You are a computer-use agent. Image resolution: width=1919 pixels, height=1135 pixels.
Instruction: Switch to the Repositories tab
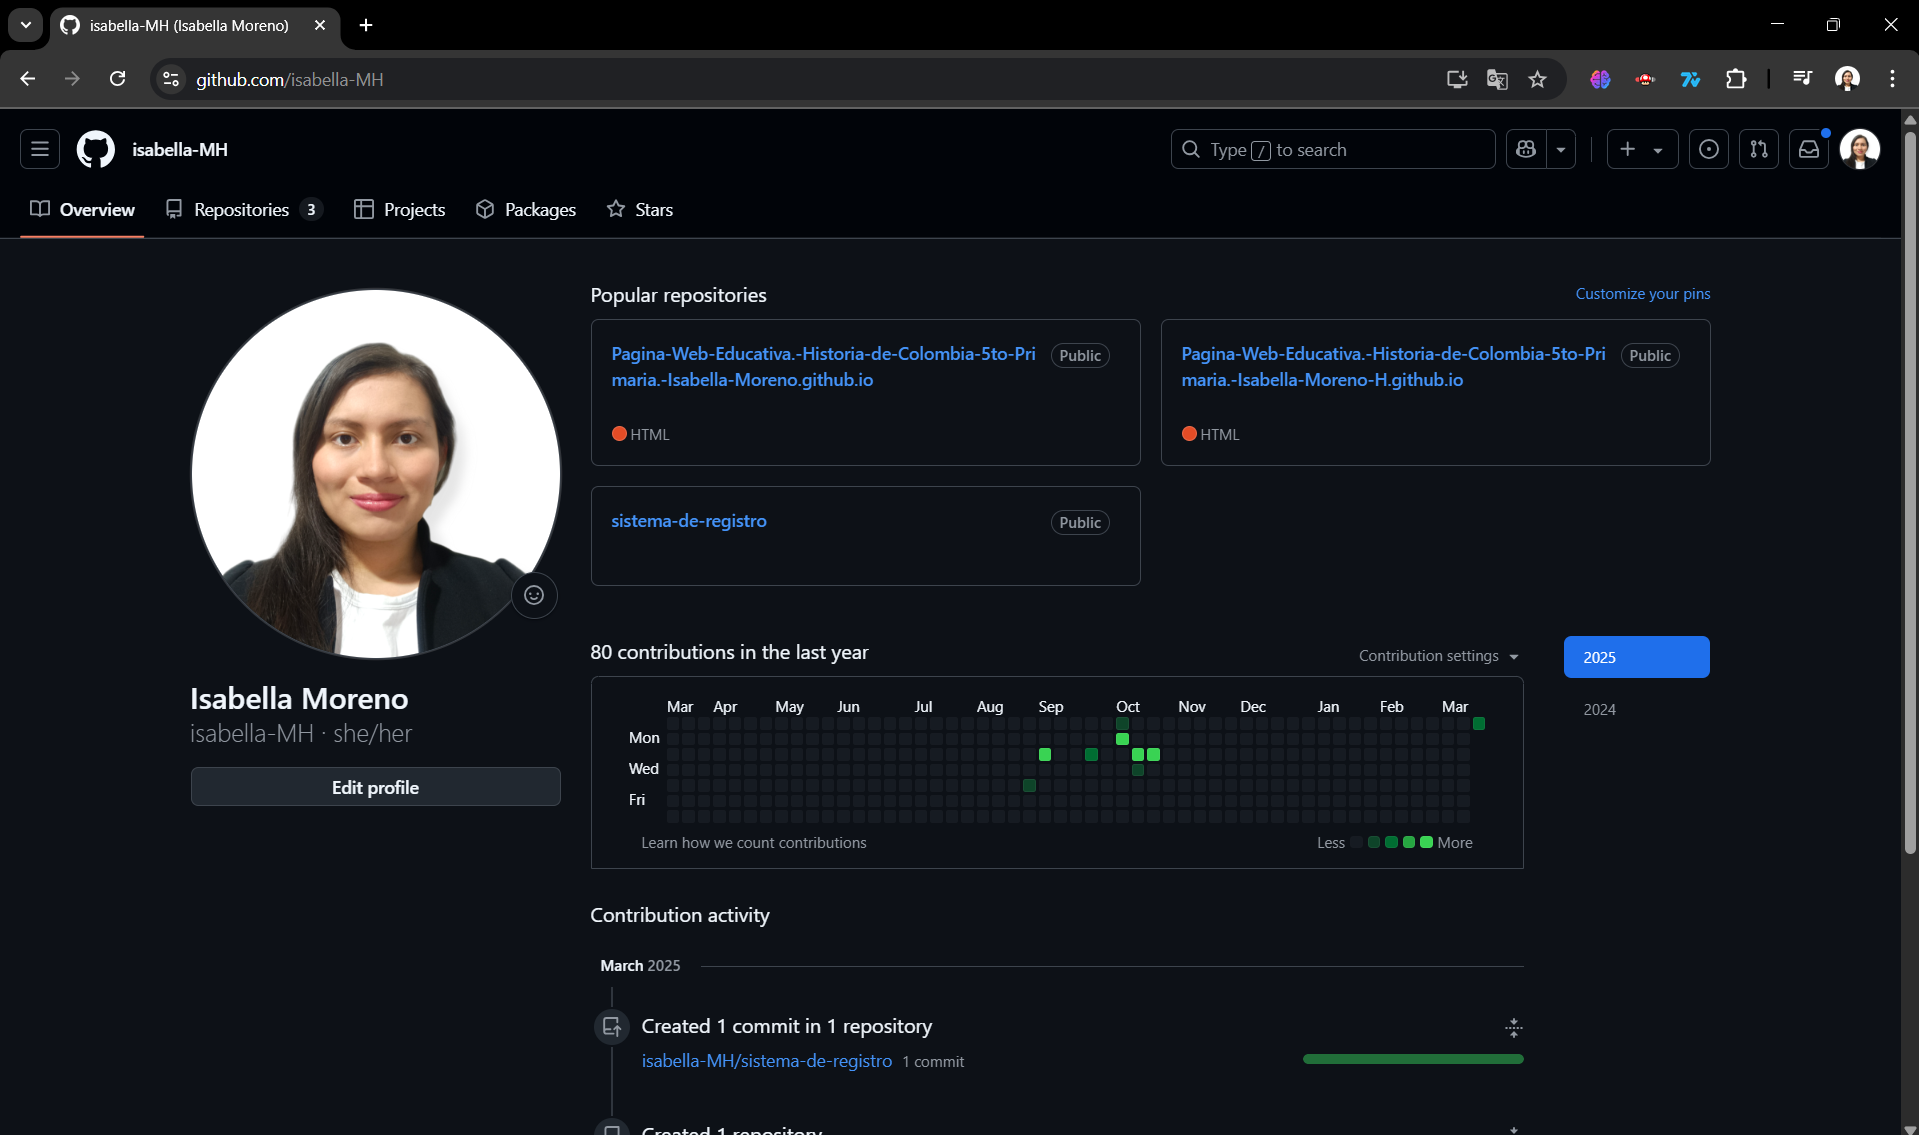point(243,209)
